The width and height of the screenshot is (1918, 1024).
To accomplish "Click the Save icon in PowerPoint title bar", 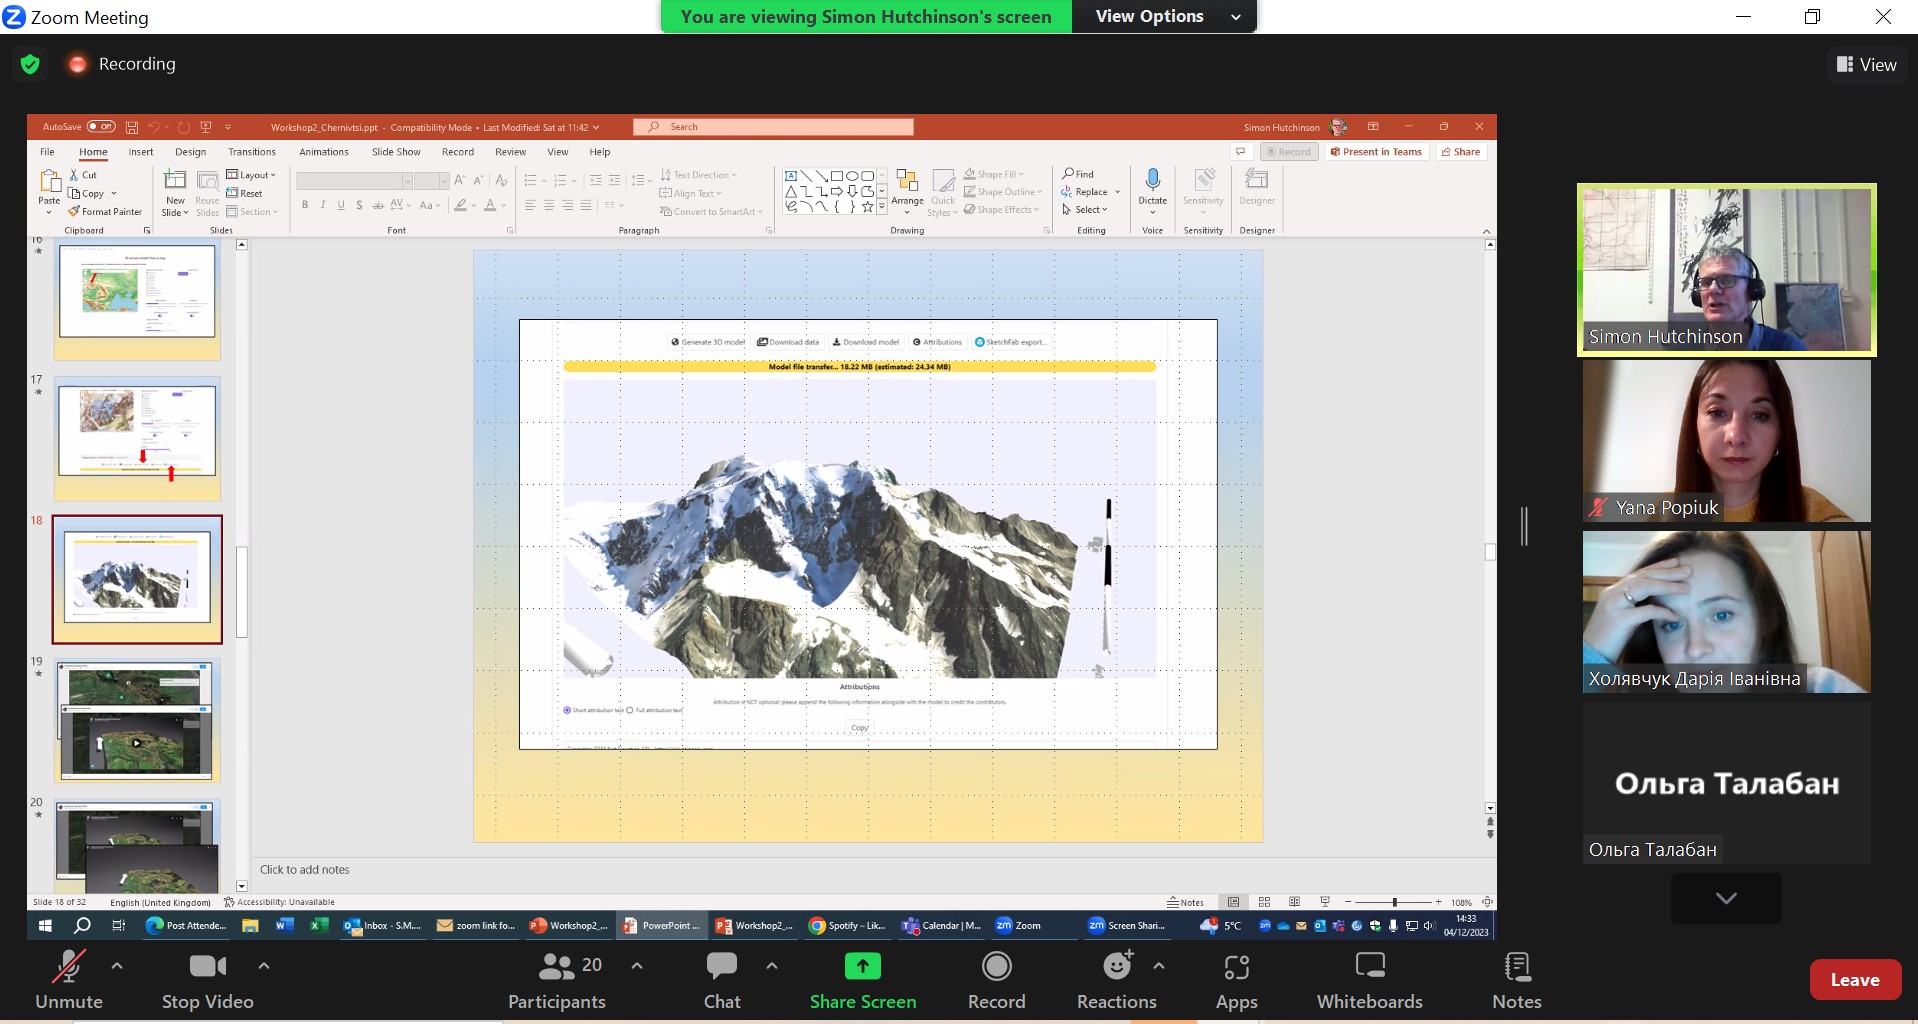I will click(132, 127).
